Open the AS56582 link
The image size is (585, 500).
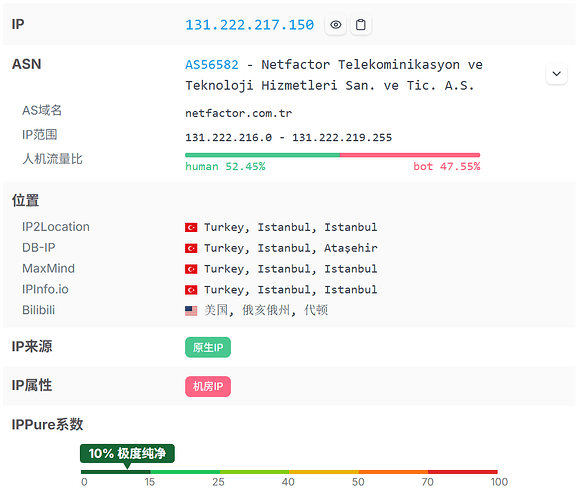212,65
